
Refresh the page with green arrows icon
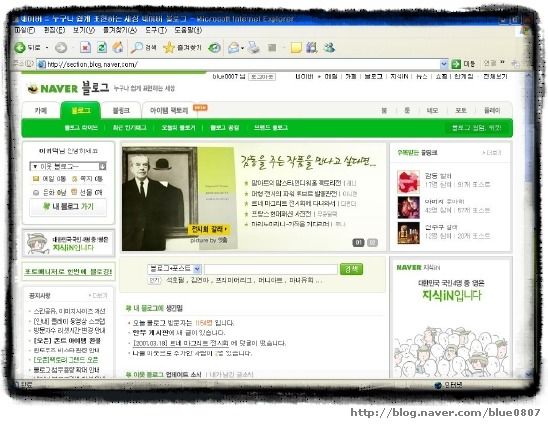tap(102, 48)
